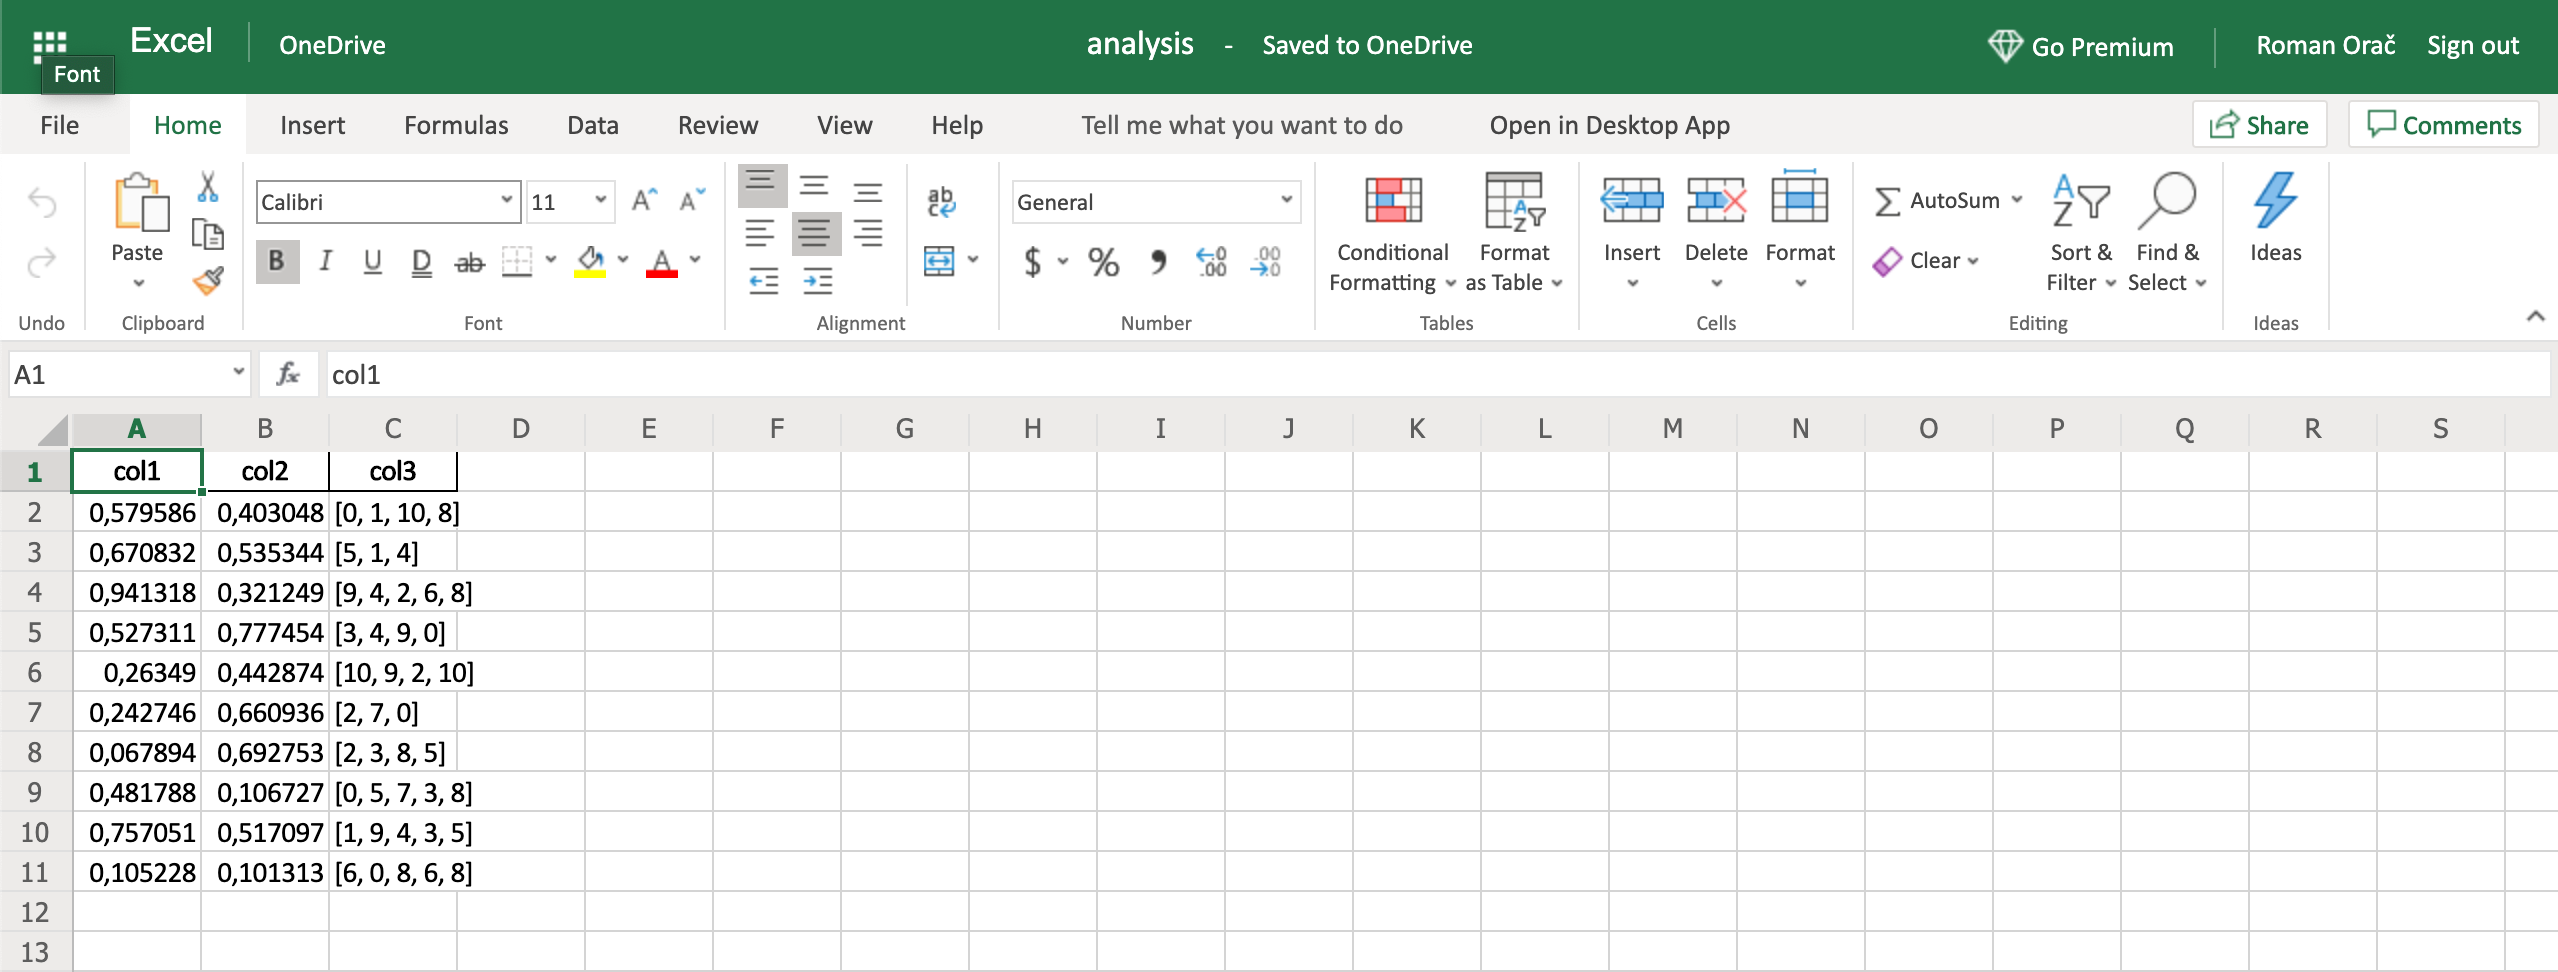Expand the General number format dropdown
The width and height of the screenshot is (2558, 972).
[1286, 201]
